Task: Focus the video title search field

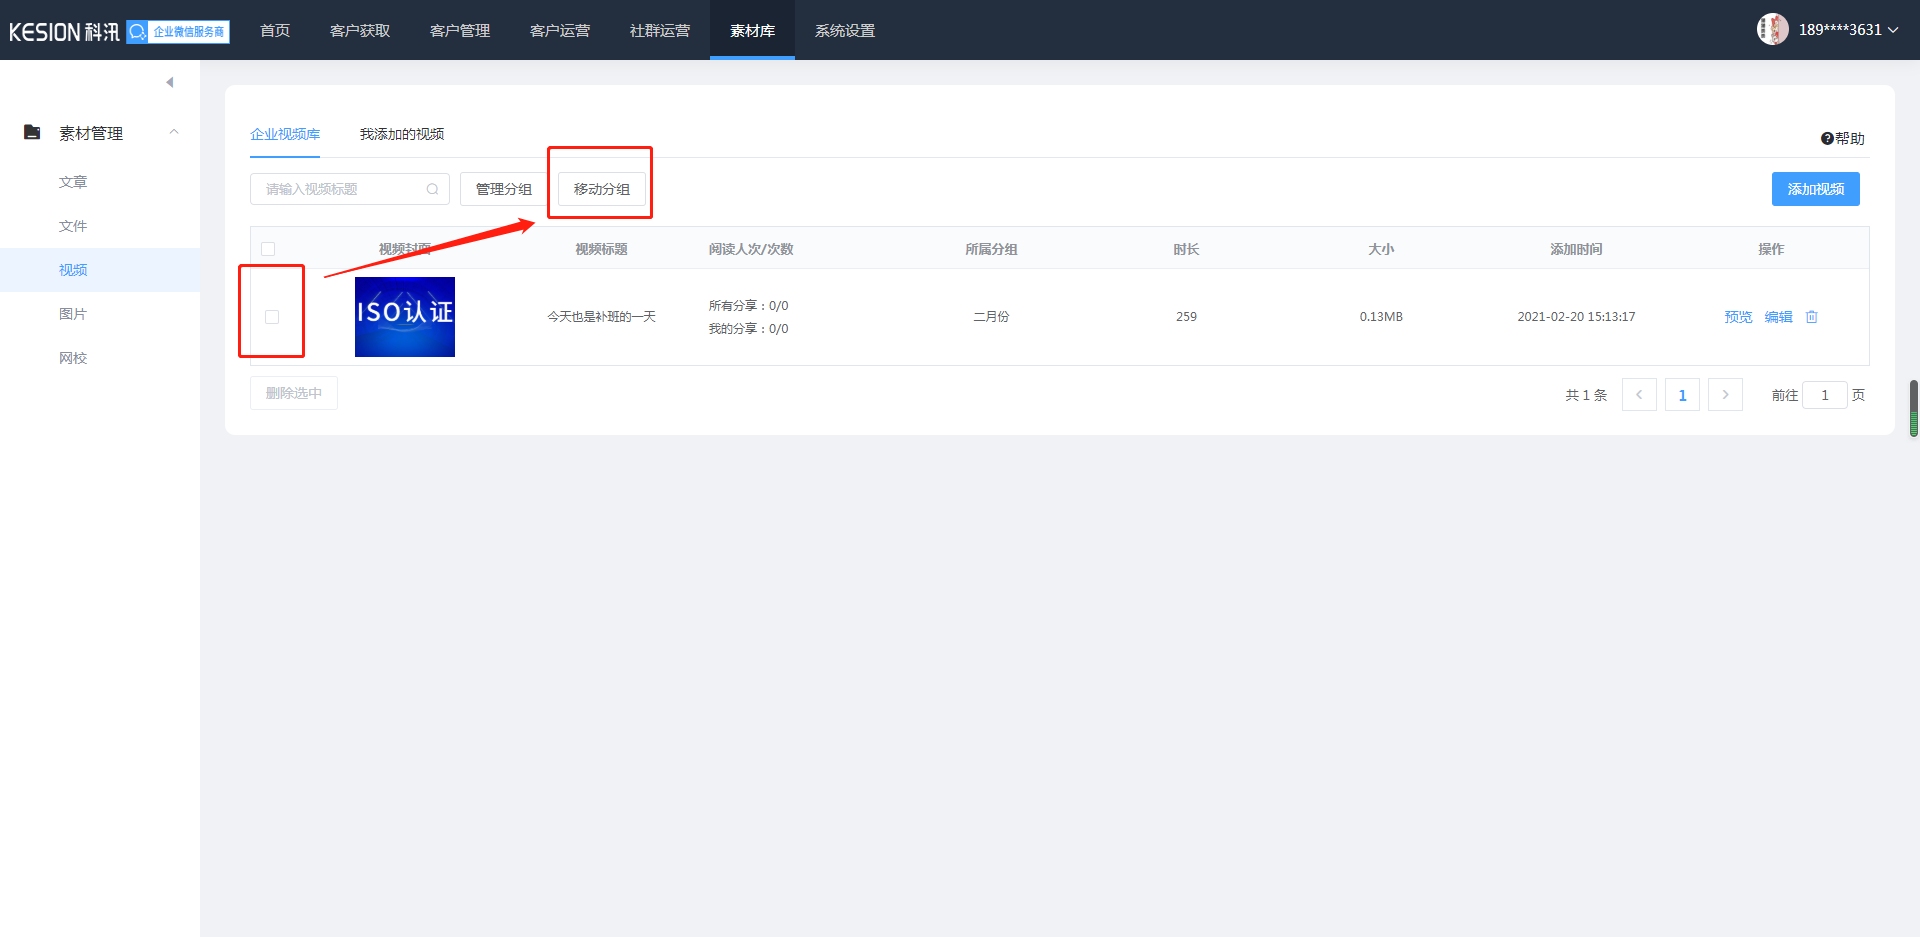Action: click(x=340, y=189)
